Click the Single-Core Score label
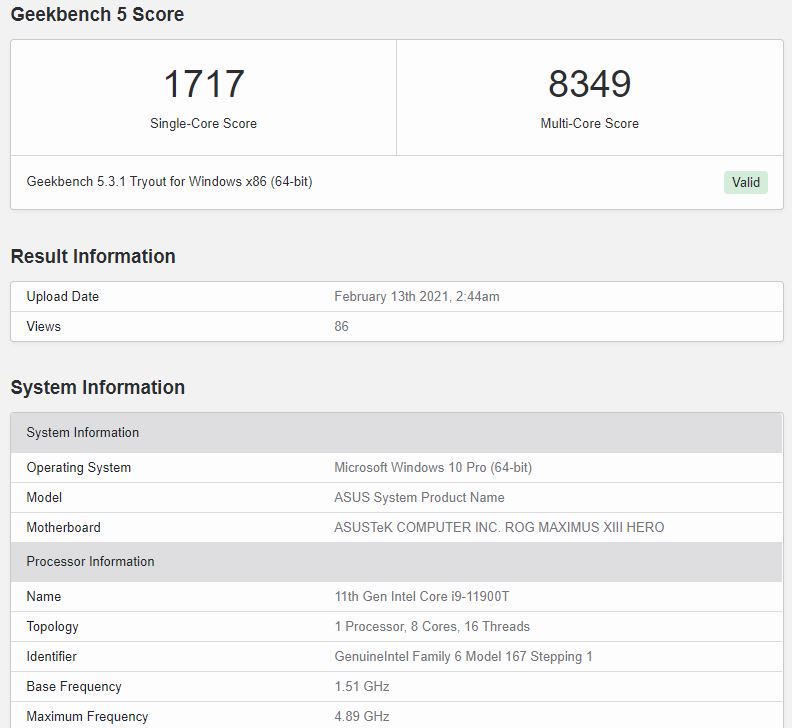 click(204, 123)
